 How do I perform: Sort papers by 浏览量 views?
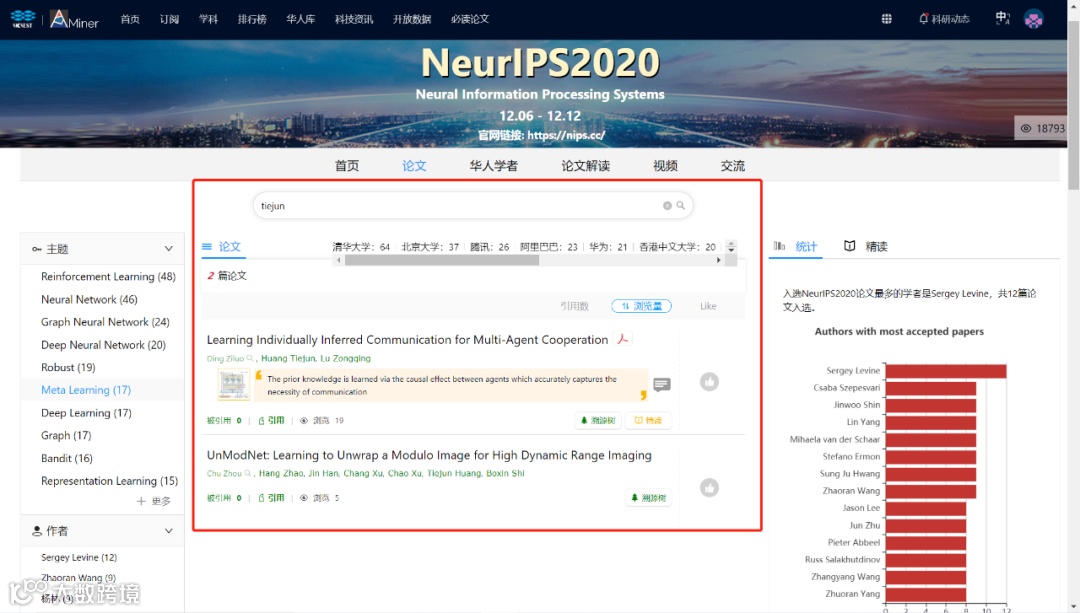pyautogui.click(x=641, y=306)
